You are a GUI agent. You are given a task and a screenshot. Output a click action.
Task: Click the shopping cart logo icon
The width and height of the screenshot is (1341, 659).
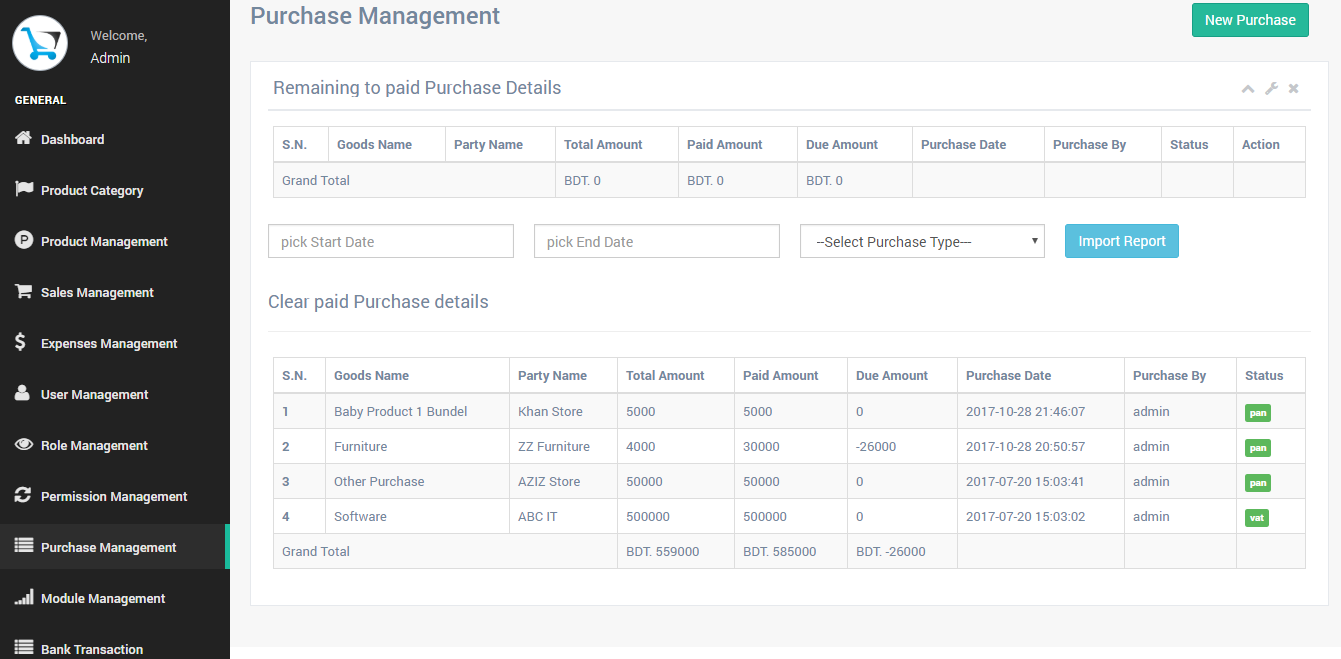[40, 43]
